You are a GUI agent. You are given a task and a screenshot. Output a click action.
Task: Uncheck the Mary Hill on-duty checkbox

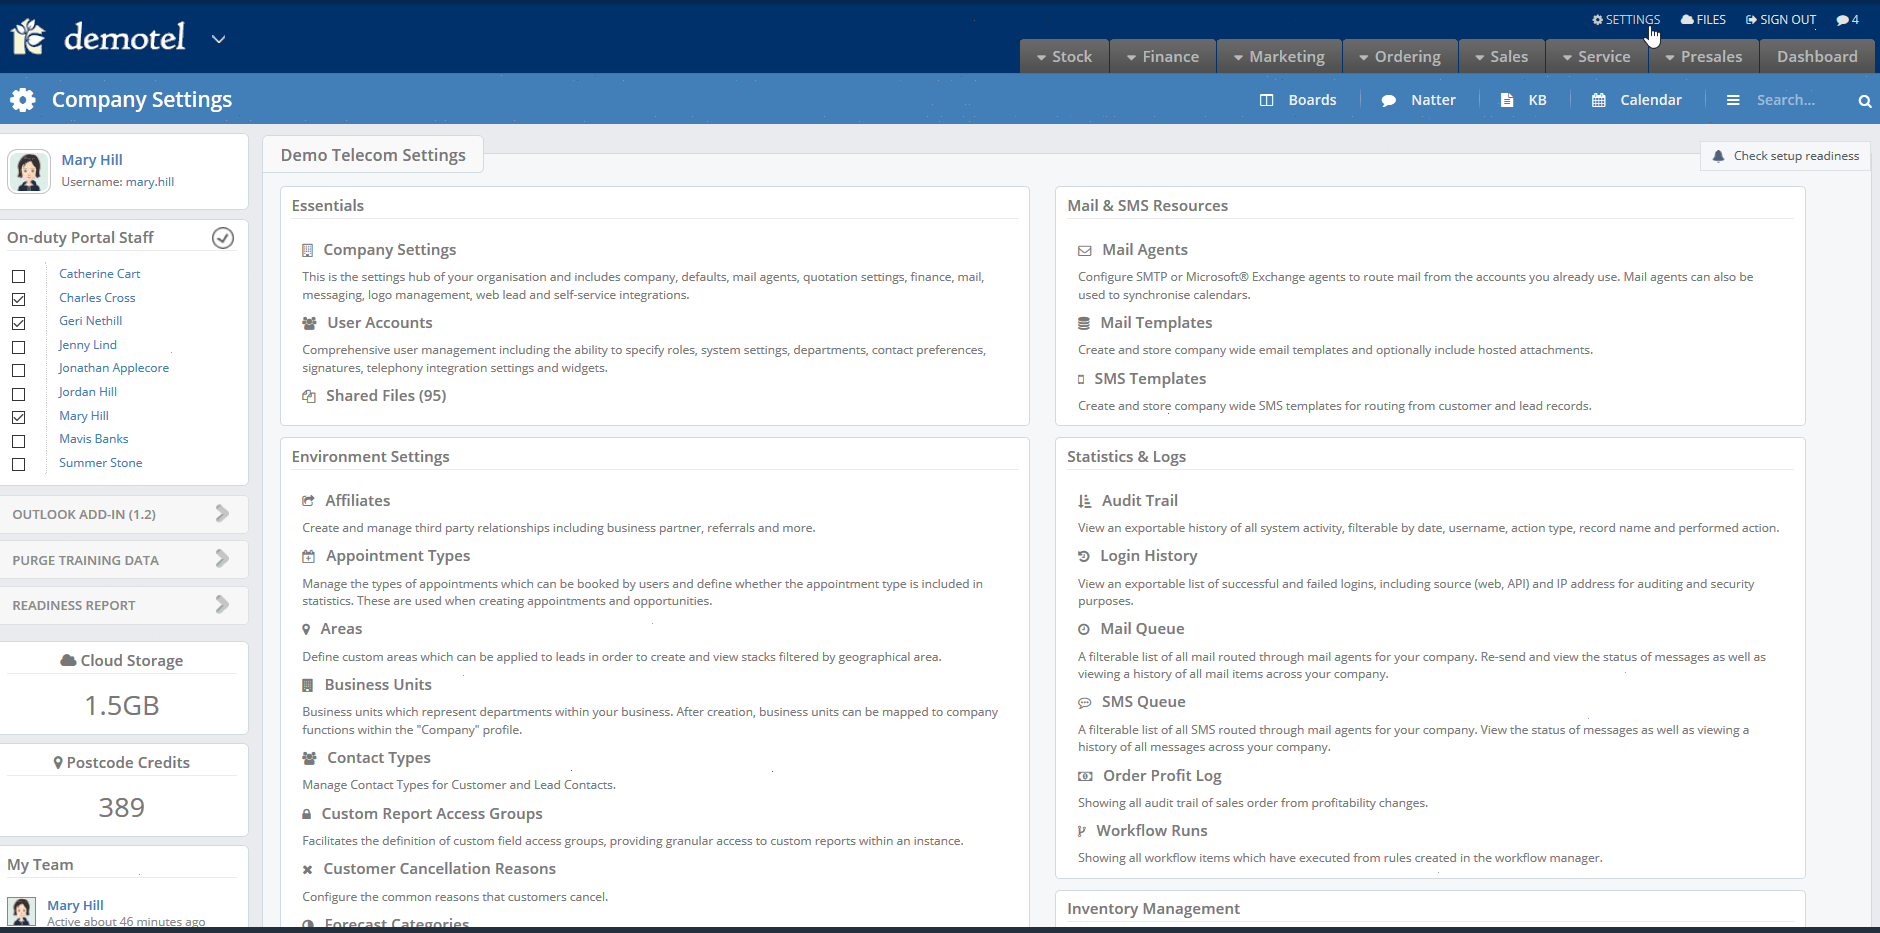(18, 417)
